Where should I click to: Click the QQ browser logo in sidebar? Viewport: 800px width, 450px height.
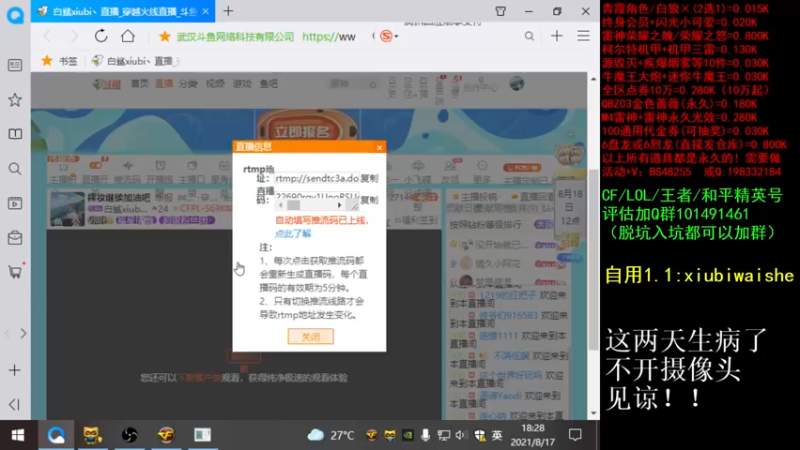pyautogui.click(x=15, y=15)
